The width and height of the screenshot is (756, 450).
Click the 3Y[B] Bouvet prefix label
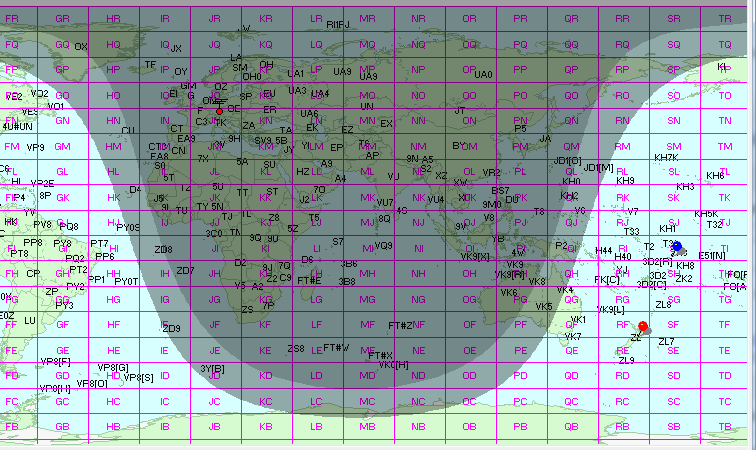pyautogui.click(x=211, y=369)
